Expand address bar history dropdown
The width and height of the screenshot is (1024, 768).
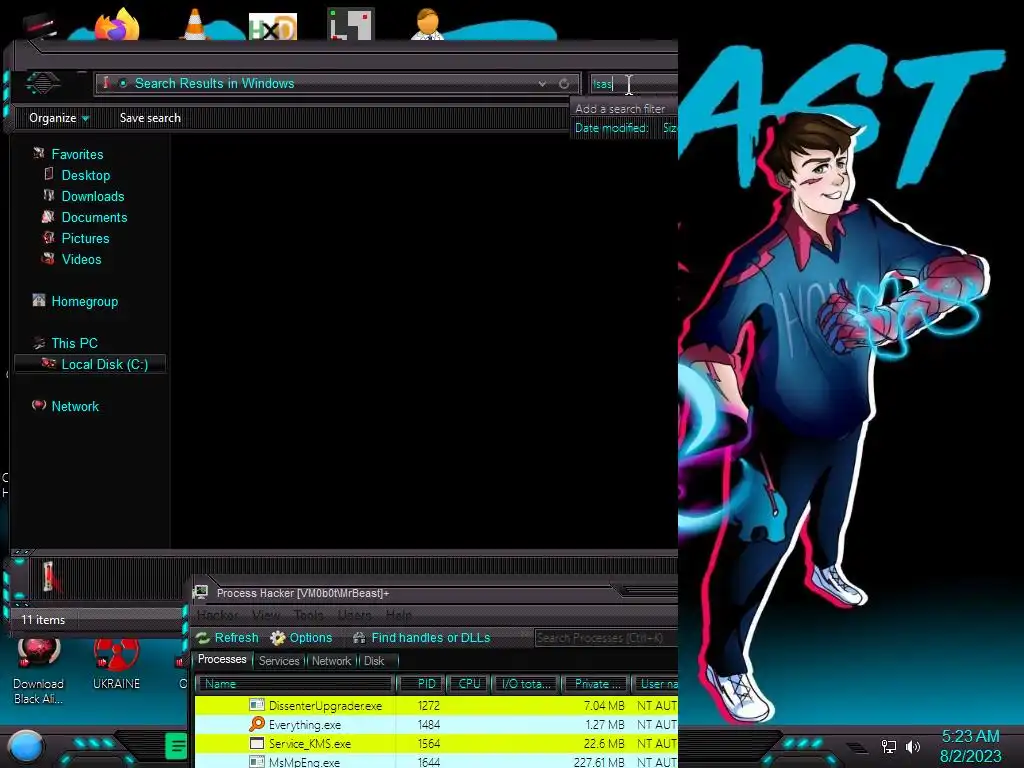click(542, 84)
